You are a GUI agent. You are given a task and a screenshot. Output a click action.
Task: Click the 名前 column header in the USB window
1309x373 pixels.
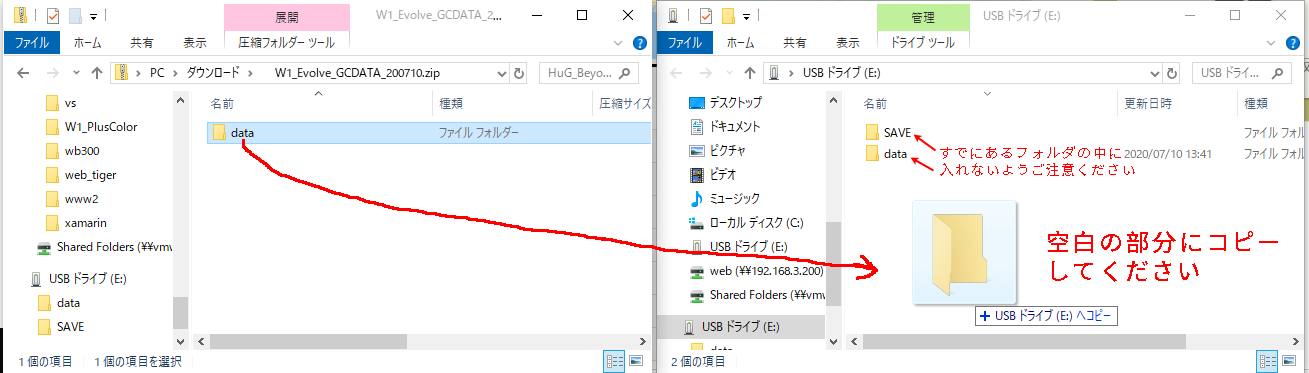[875, 103]
